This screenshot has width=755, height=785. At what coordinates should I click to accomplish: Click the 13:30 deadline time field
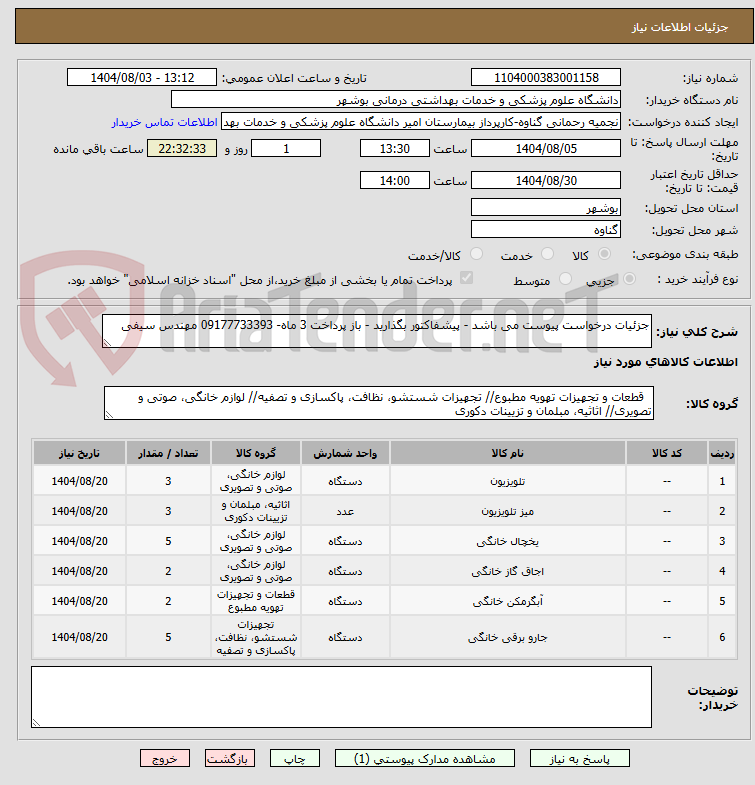pos(395,149)
